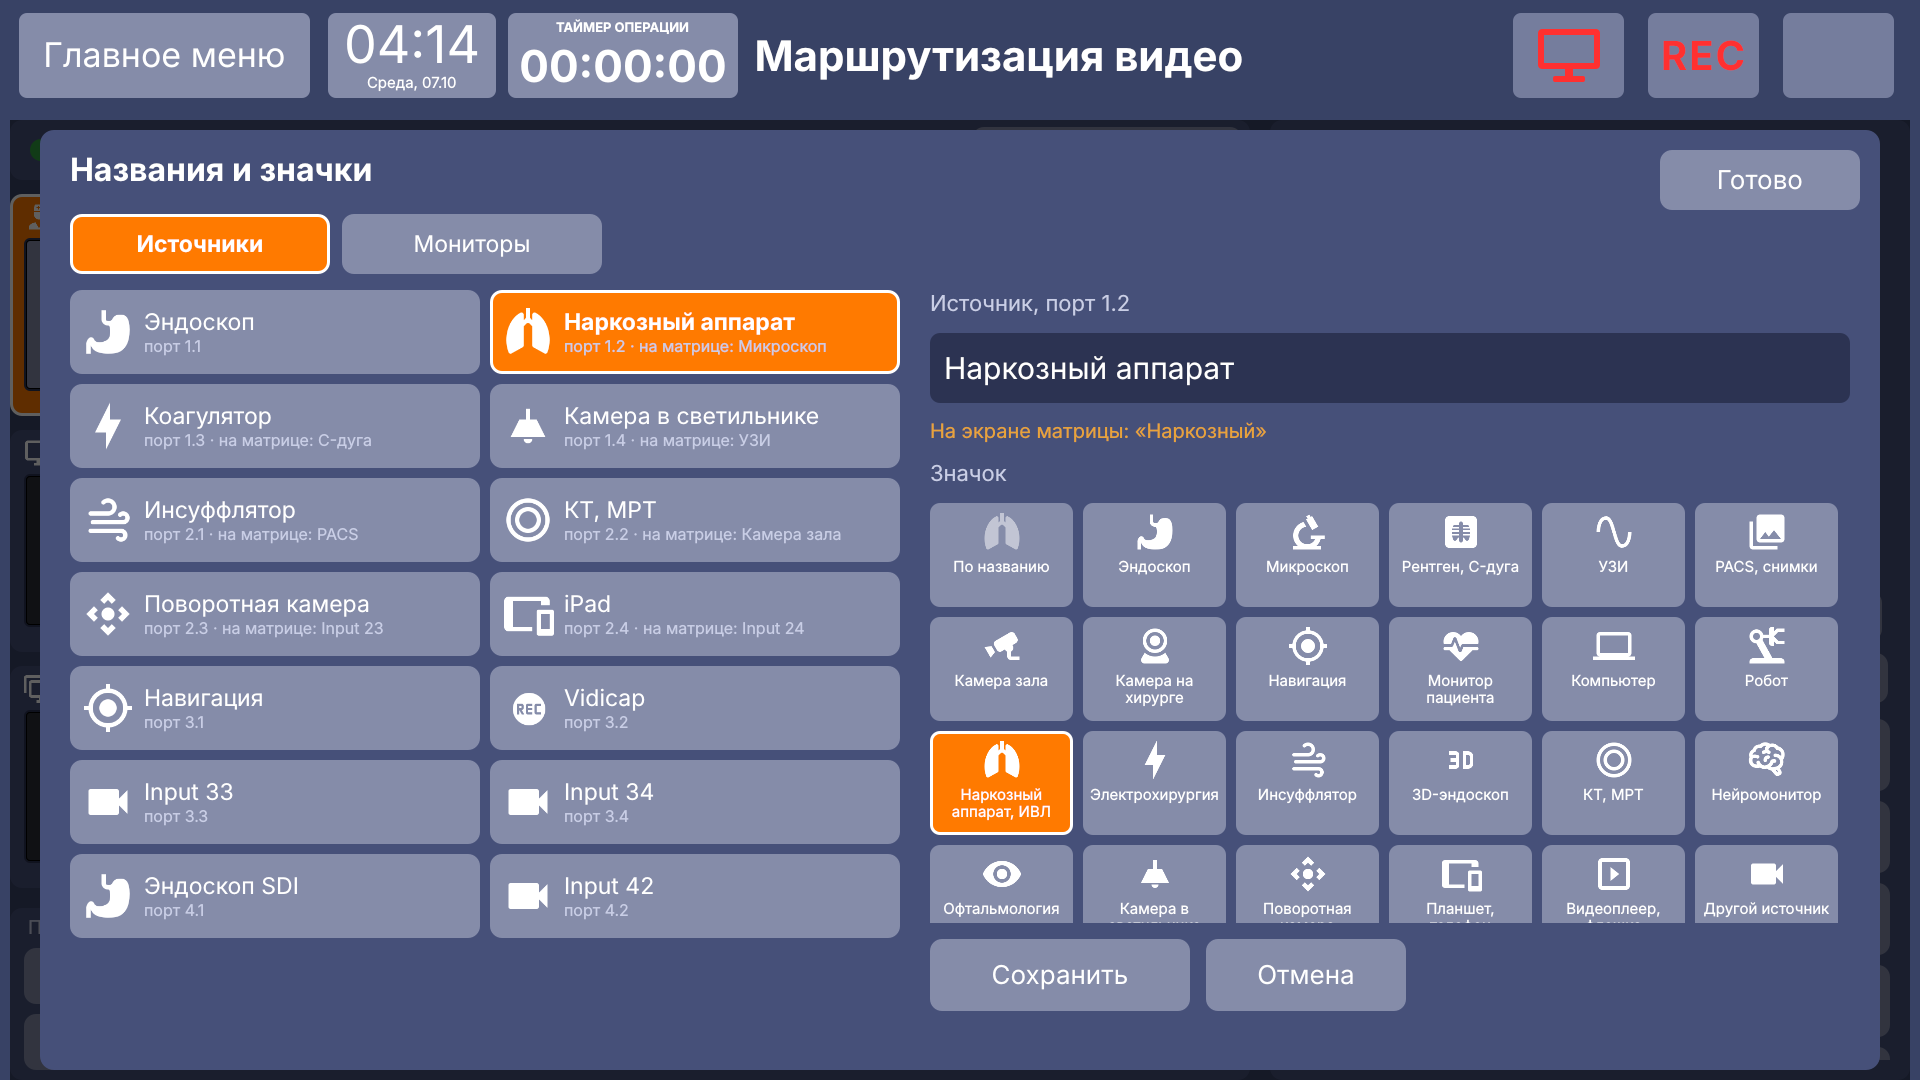1920x1080 pixels.
Task: Select source Input 34
Action: (x=695, y=802)
